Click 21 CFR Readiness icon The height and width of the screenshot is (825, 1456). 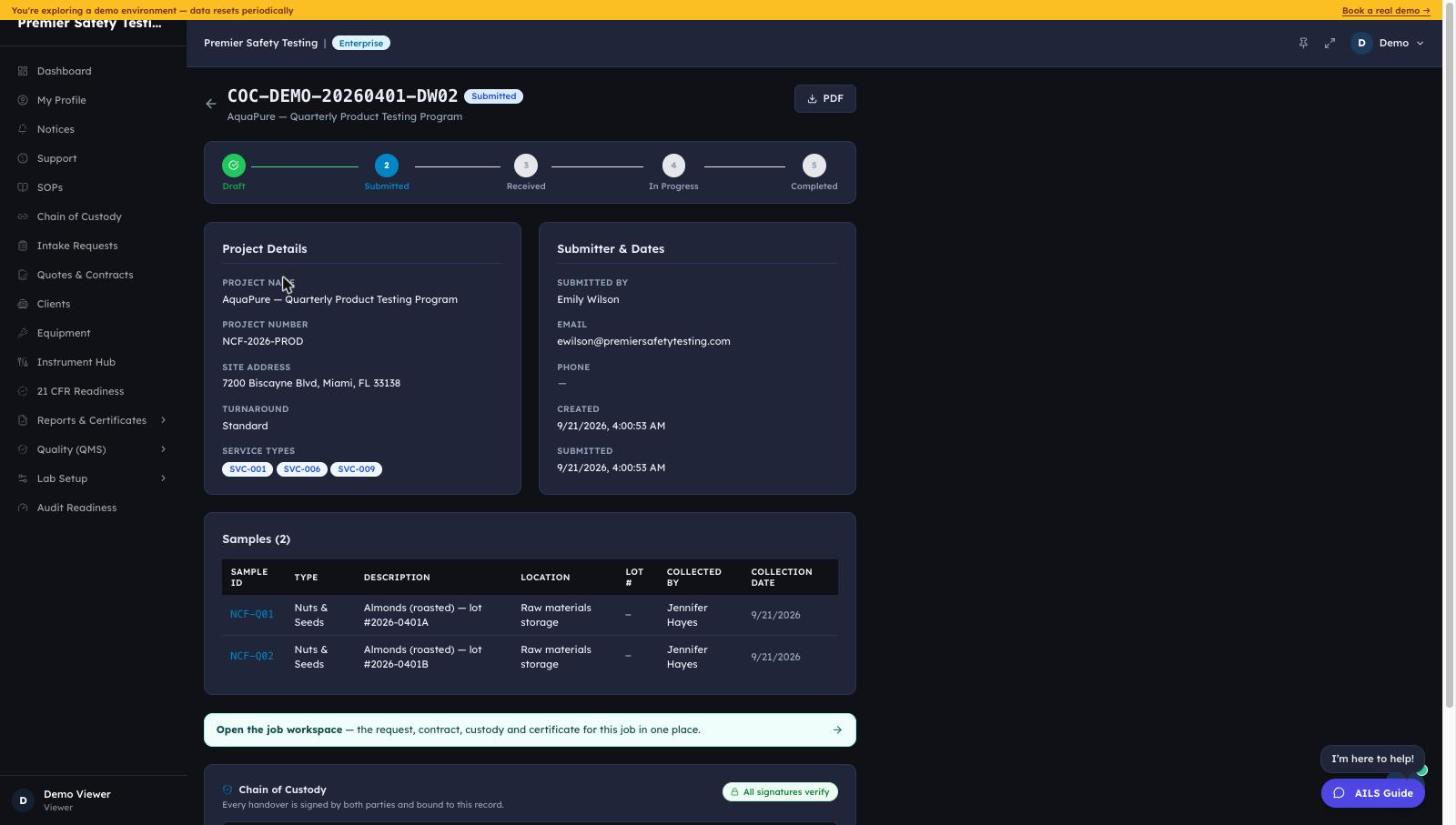pyautogui.click(x=23, y=391)
